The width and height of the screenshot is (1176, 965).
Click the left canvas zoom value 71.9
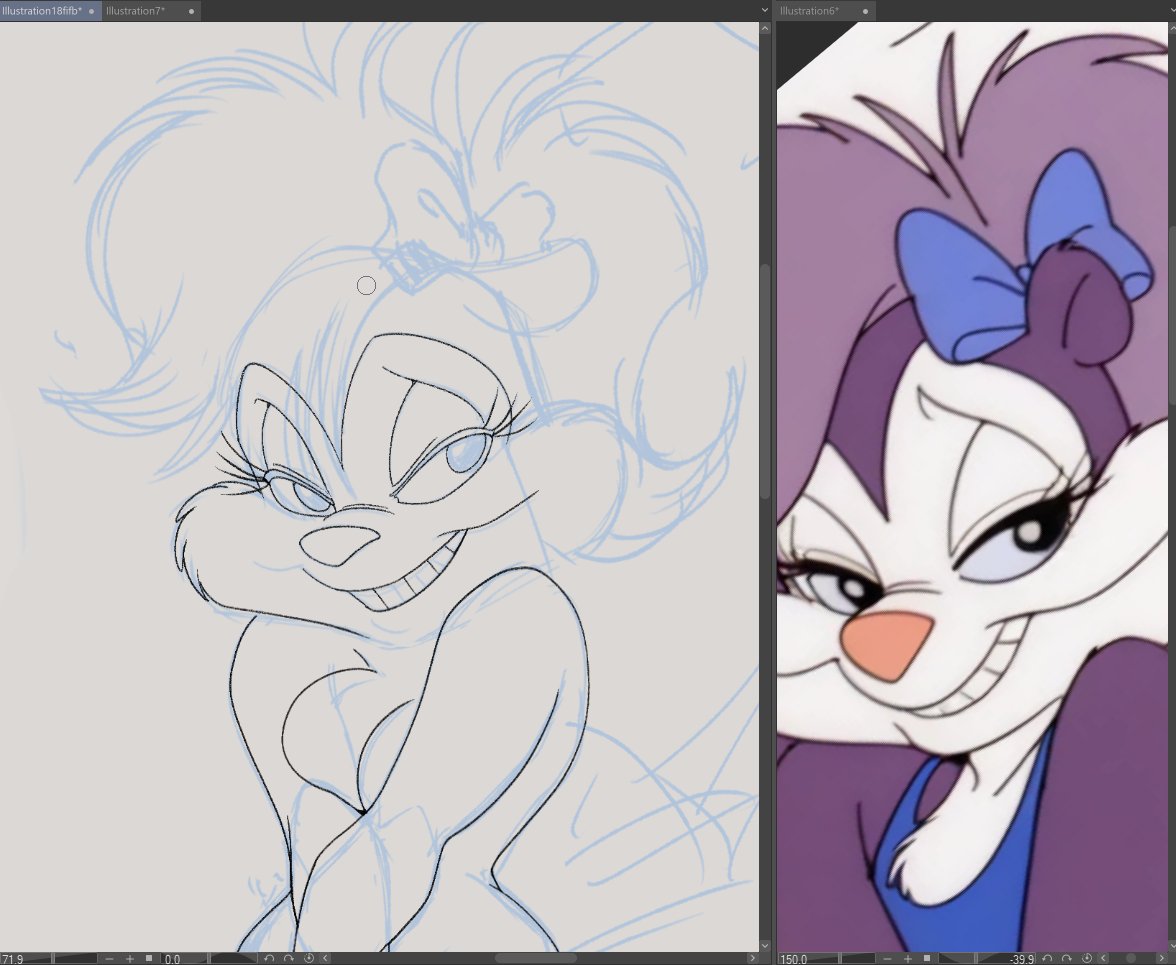point(13,959)
